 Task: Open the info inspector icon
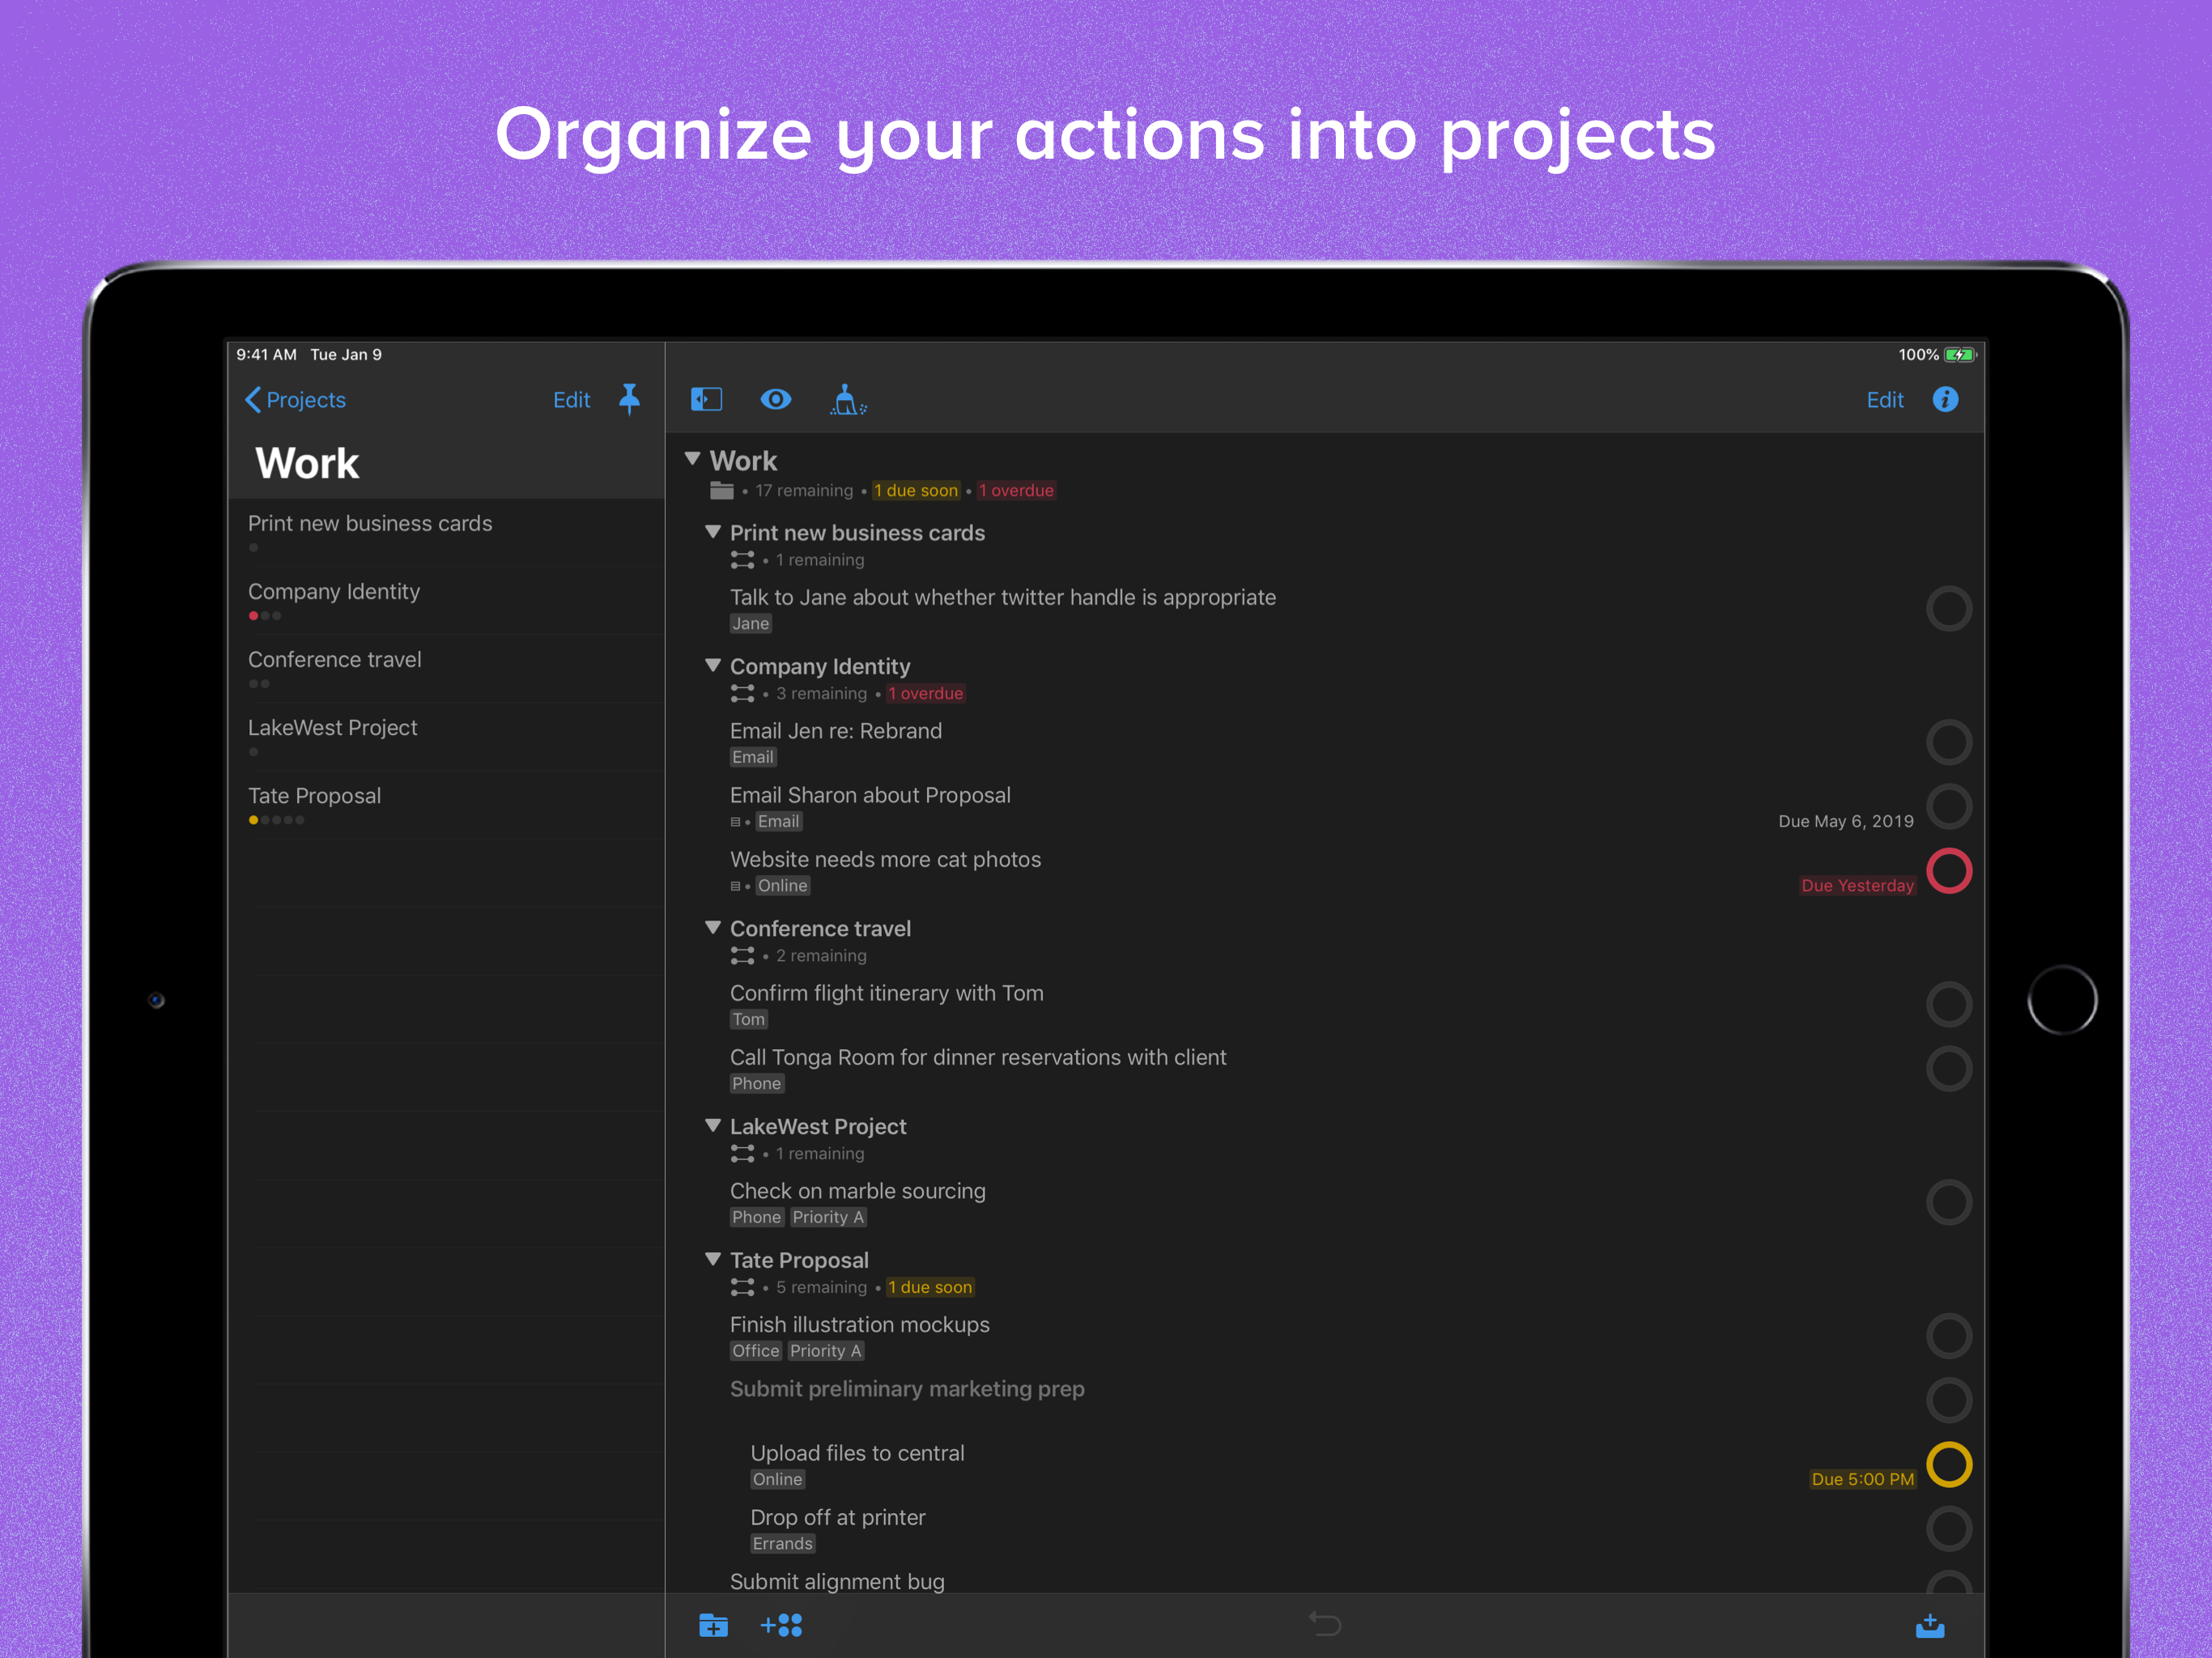(1945, 400)
